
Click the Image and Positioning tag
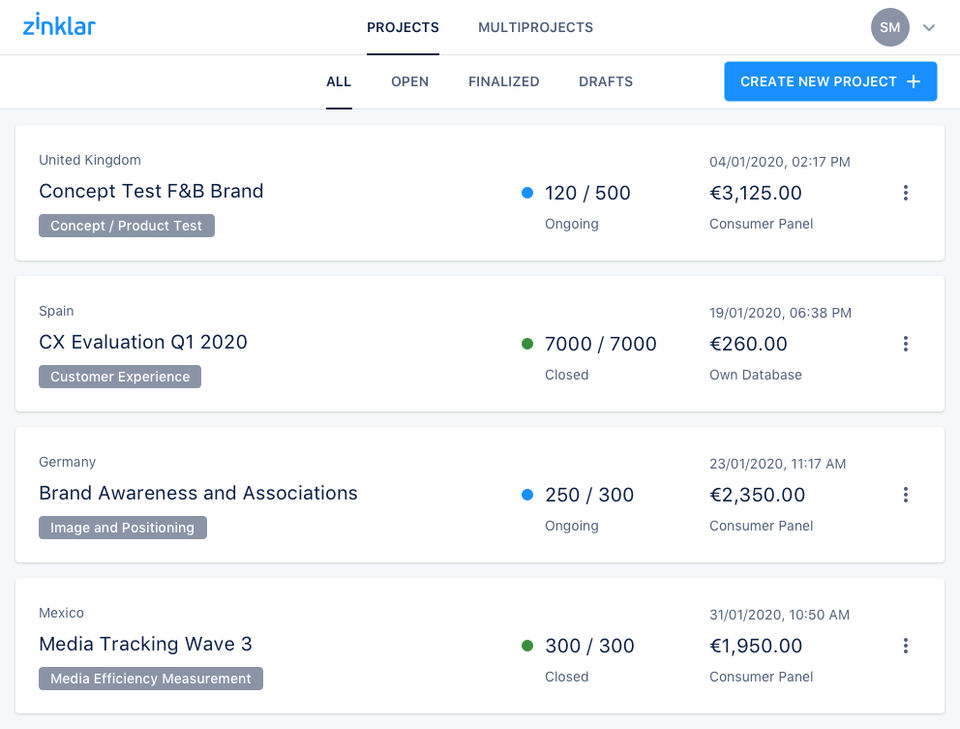pos(123,528)
